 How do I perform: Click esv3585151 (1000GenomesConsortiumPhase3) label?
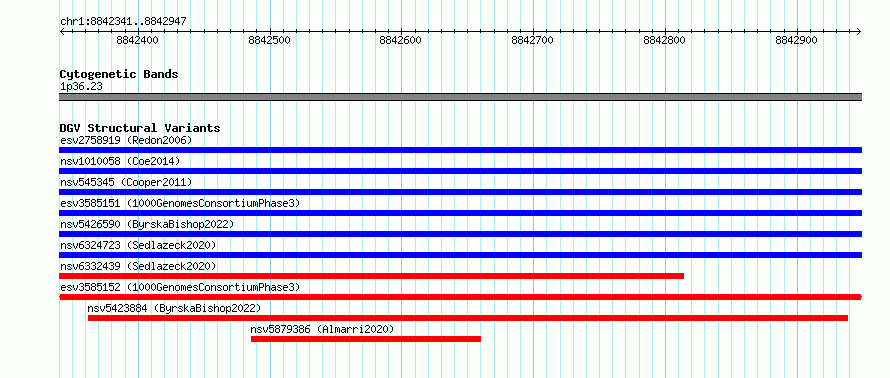click(180, 203)
